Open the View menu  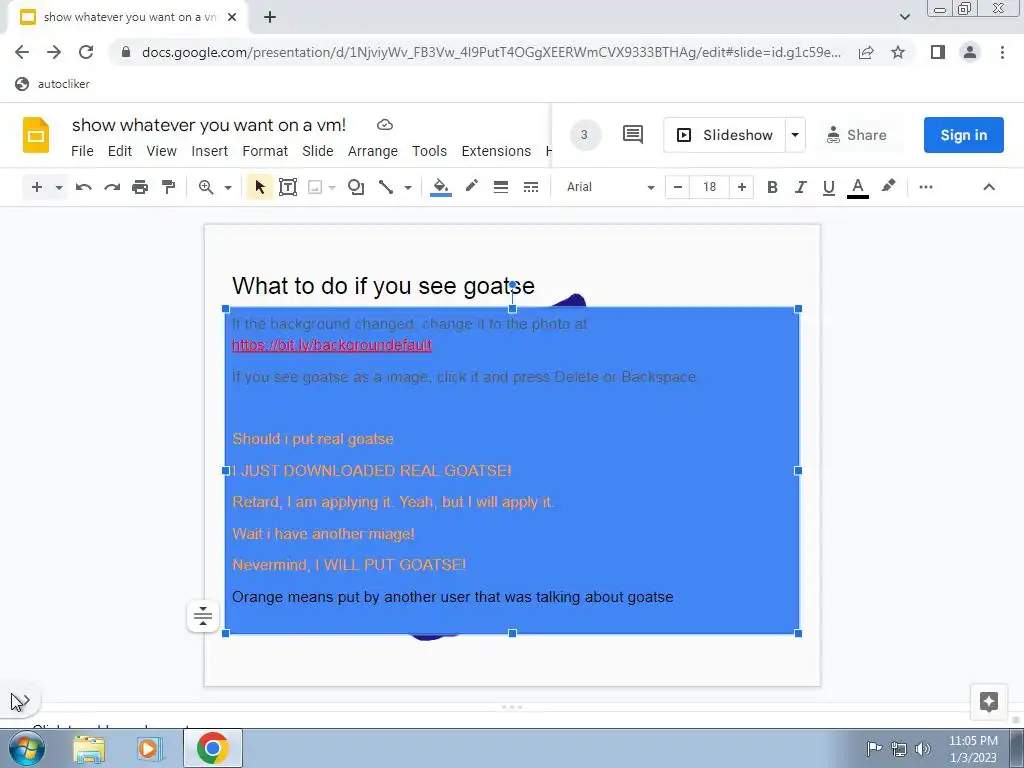point(161,151)
